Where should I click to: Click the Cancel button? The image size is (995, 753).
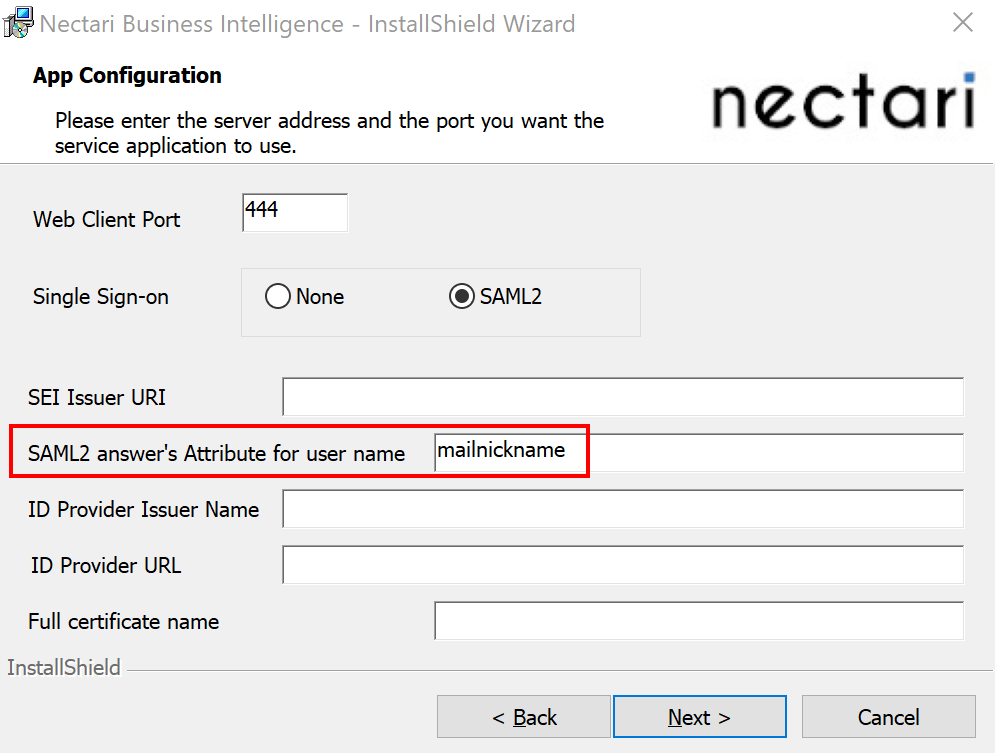tap(888, 717)
